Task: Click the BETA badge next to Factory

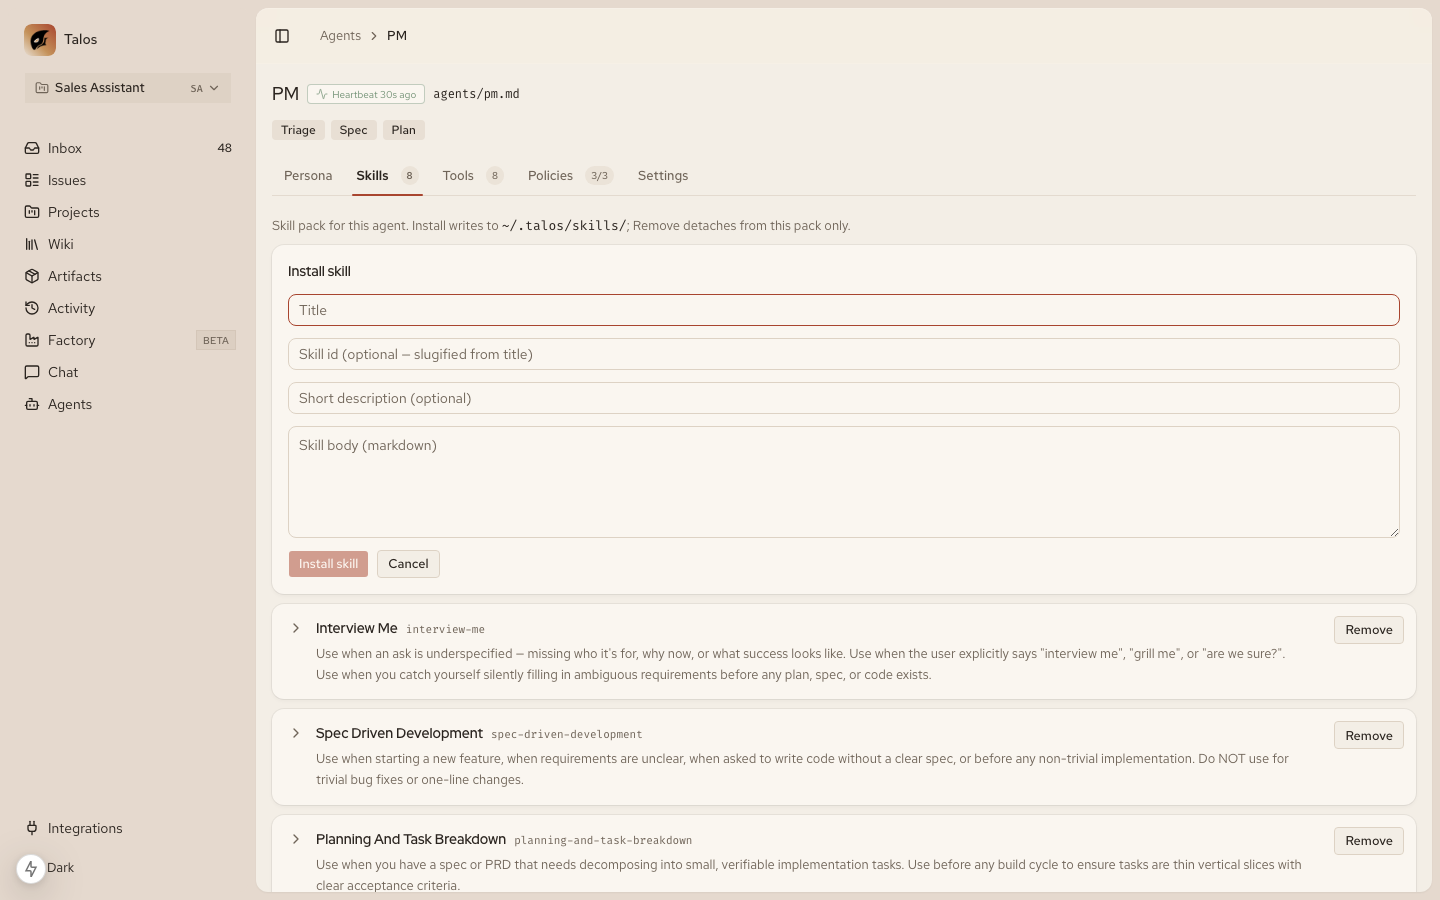Action: [x=216, y=340]
